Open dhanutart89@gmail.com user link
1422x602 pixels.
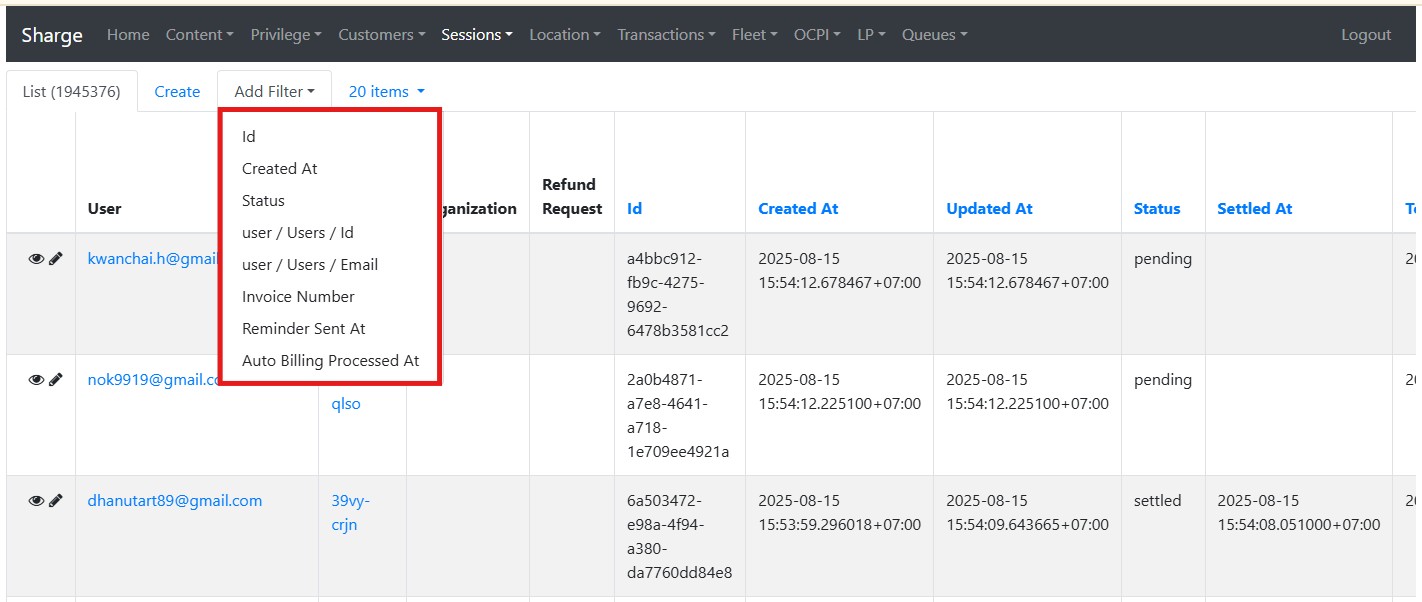point(175,501)
